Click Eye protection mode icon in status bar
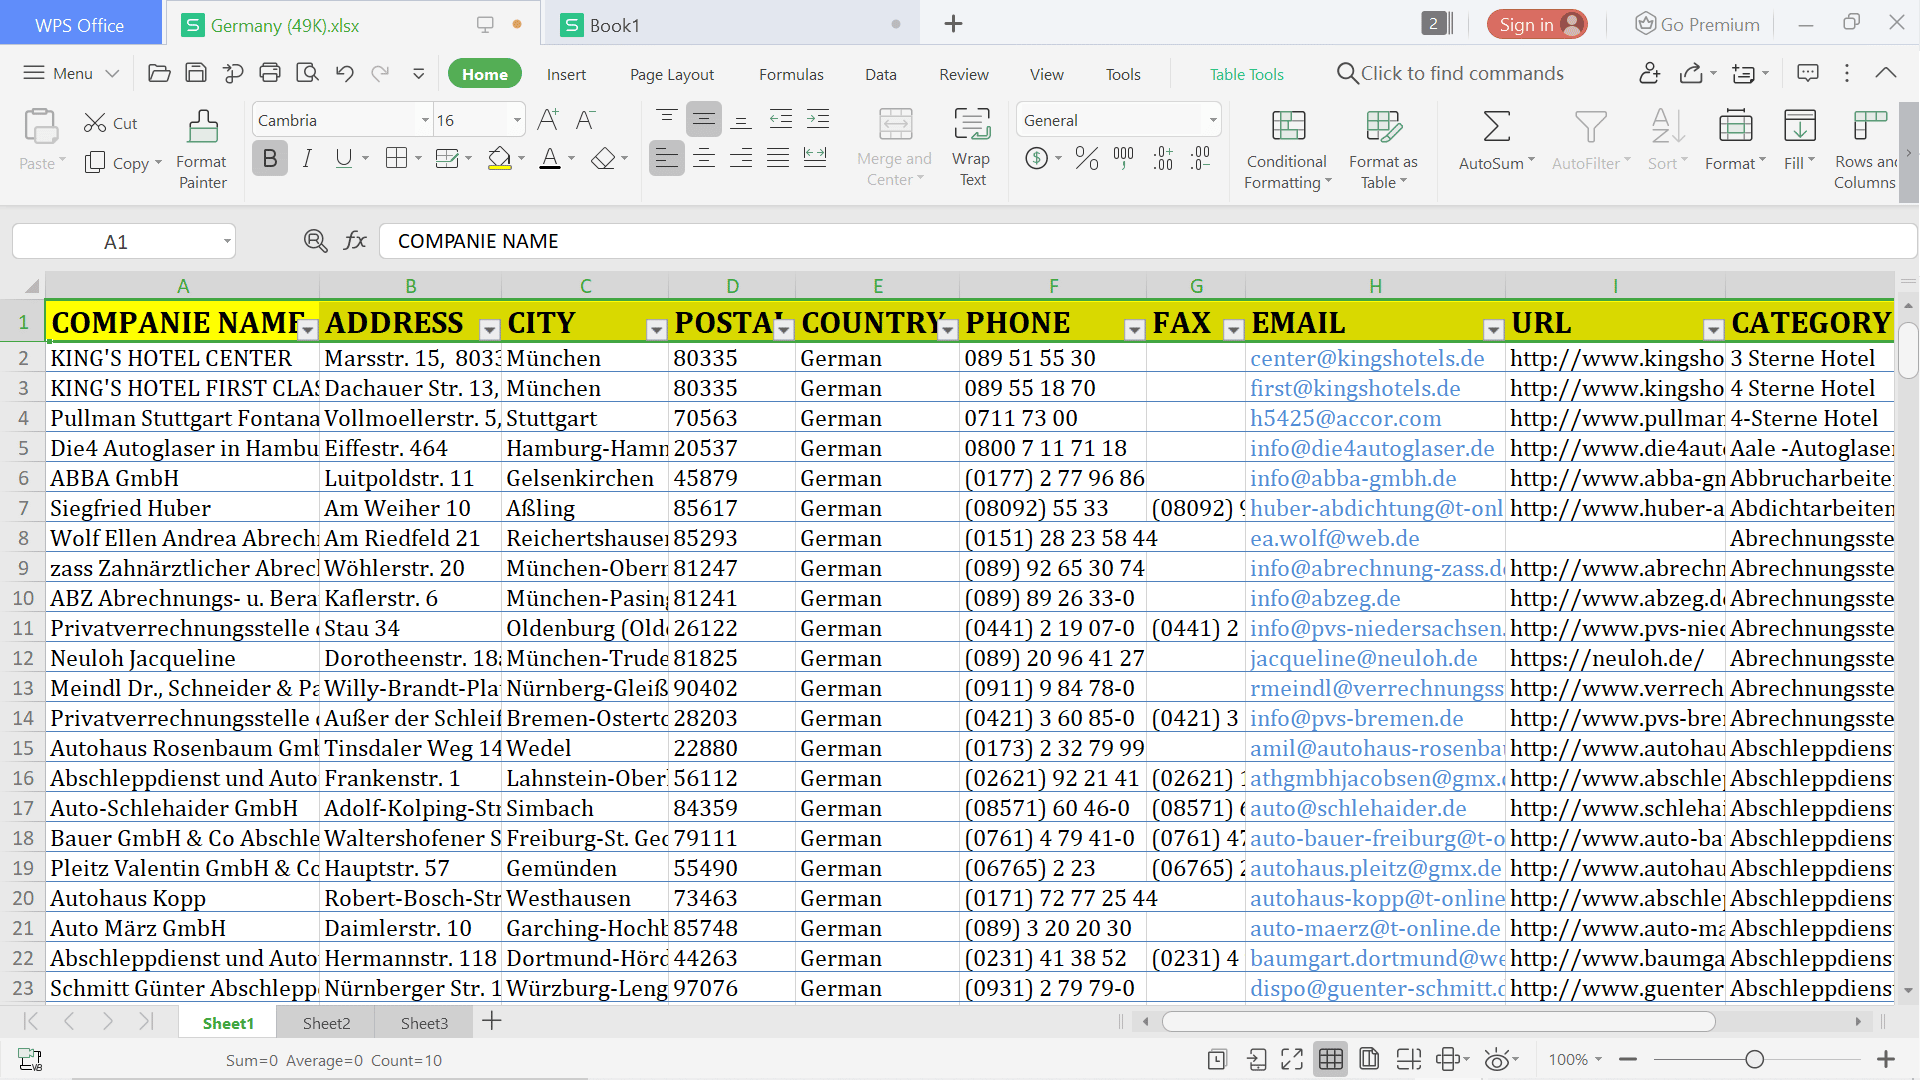This screenshot has height=1080, width=1920. click(1497, 1059)
